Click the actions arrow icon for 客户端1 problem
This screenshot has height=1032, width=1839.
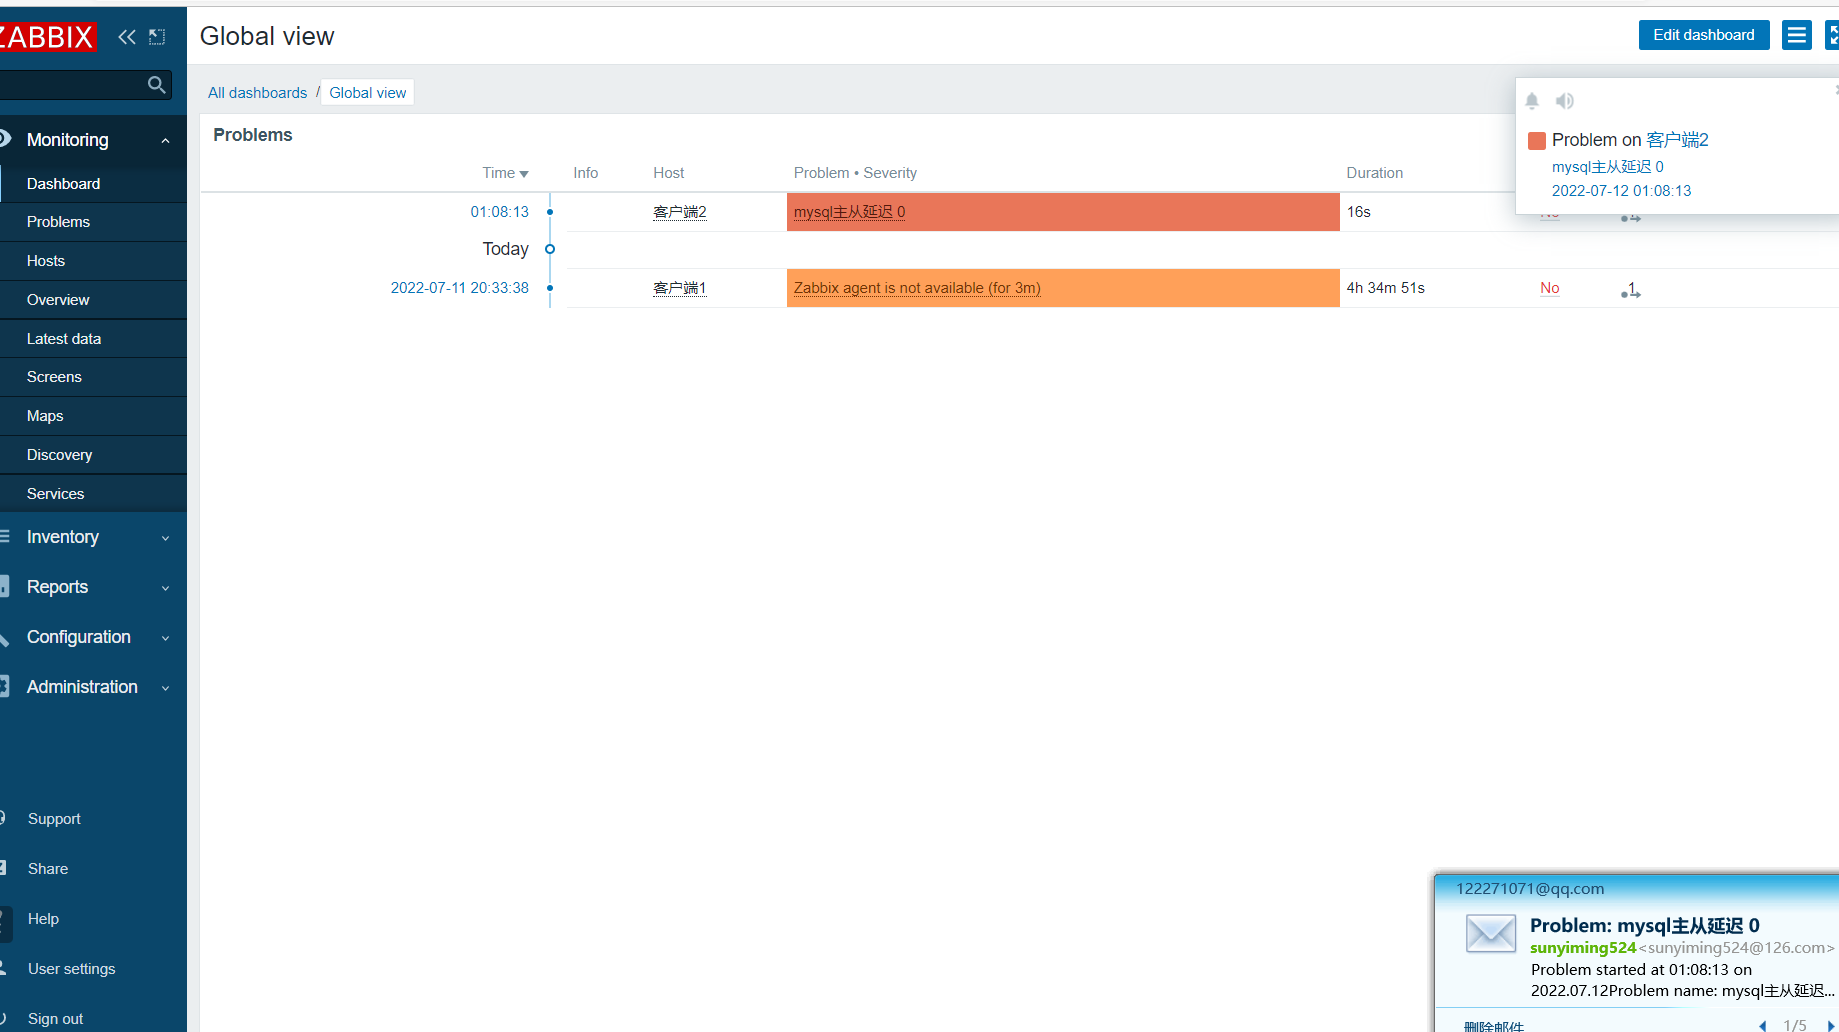point(1631,290)
